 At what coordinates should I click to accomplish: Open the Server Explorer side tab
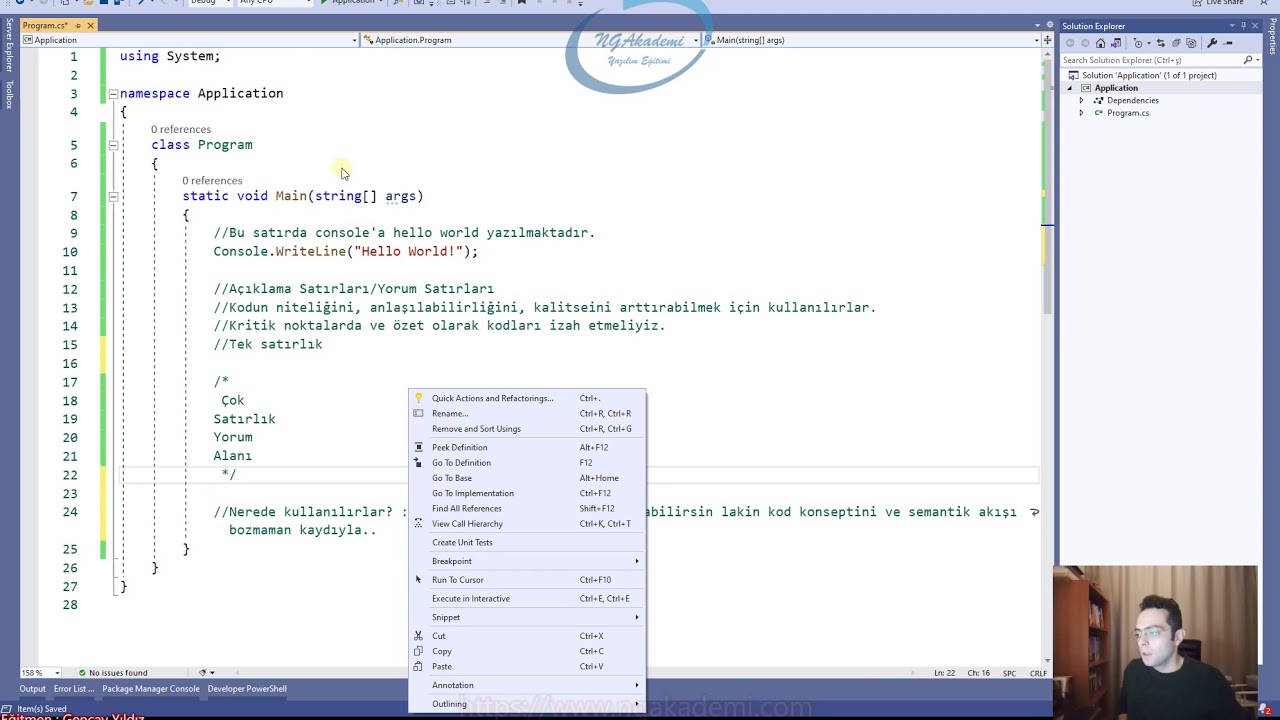coord(9,45)
